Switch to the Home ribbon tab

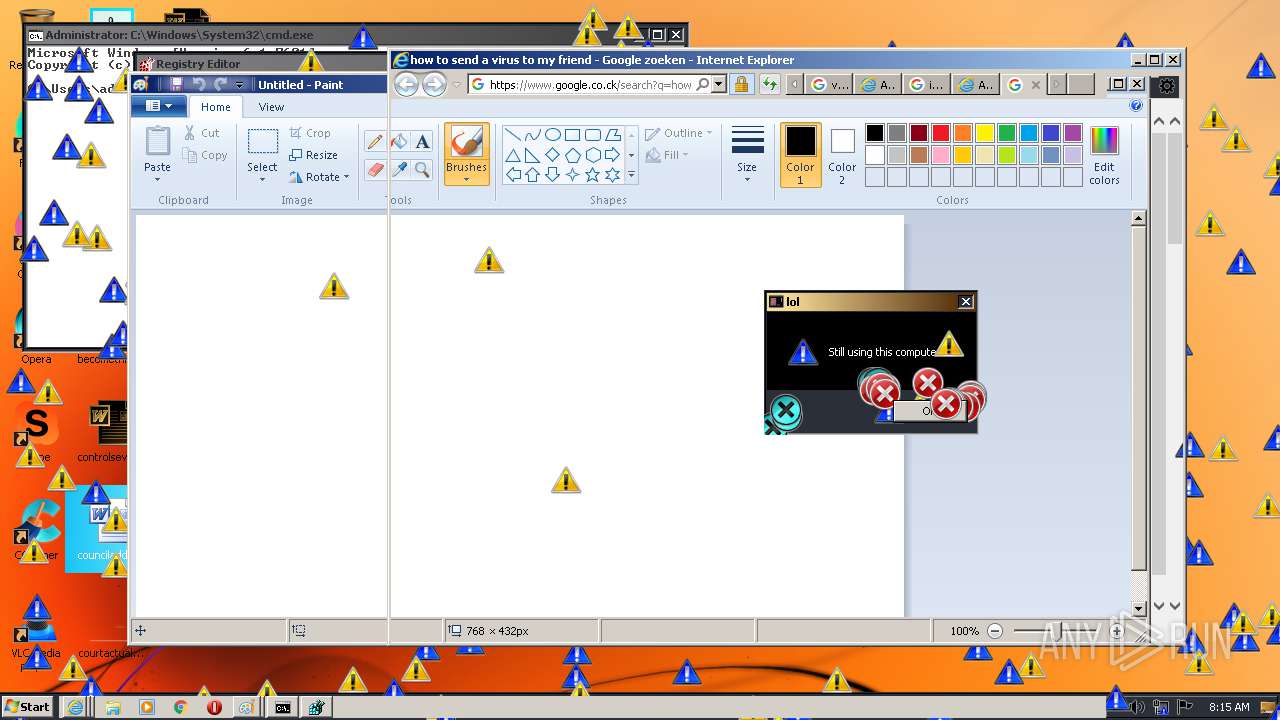(x=216, y=107)
